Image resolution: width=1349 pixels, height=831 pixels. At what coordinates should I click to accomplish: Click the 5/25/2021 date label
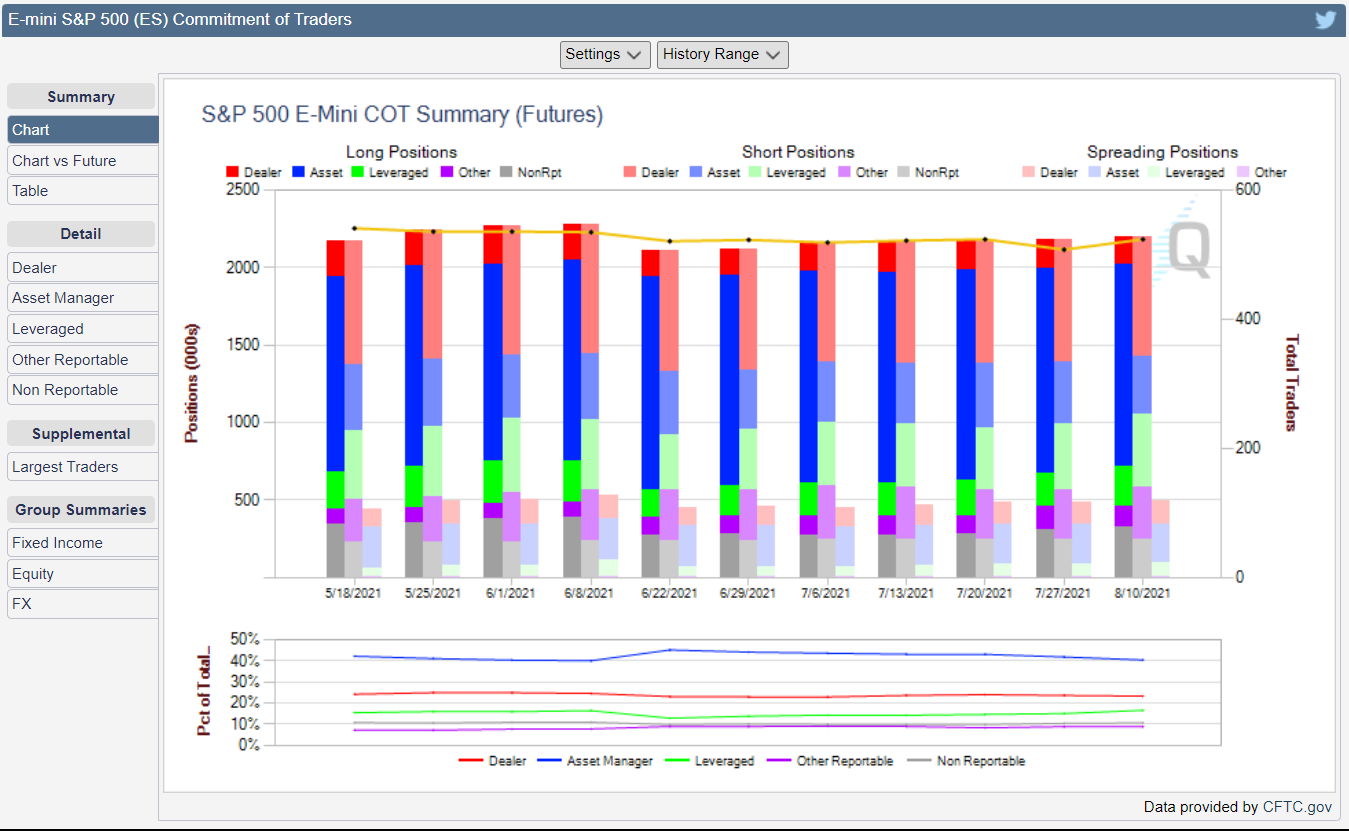coord(432,593)
